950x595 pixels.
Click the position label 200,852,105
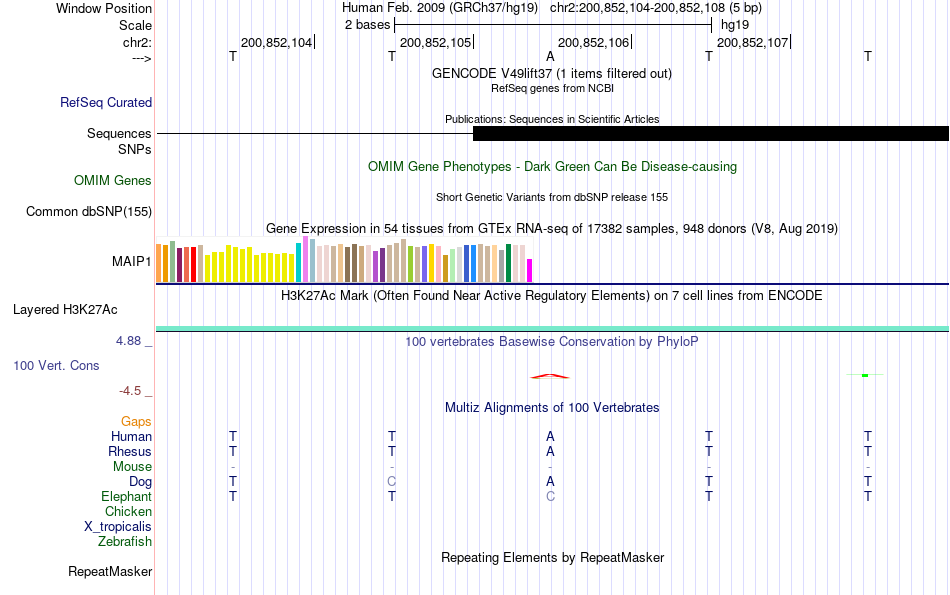pyautogui.click(x=435, y=42)
